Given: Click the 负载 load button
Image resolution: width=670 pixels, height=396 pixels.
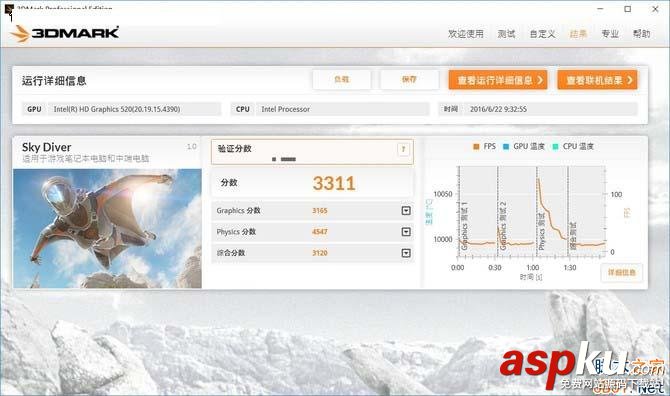Looking at the screenshot, I should (x=341, y=79).
